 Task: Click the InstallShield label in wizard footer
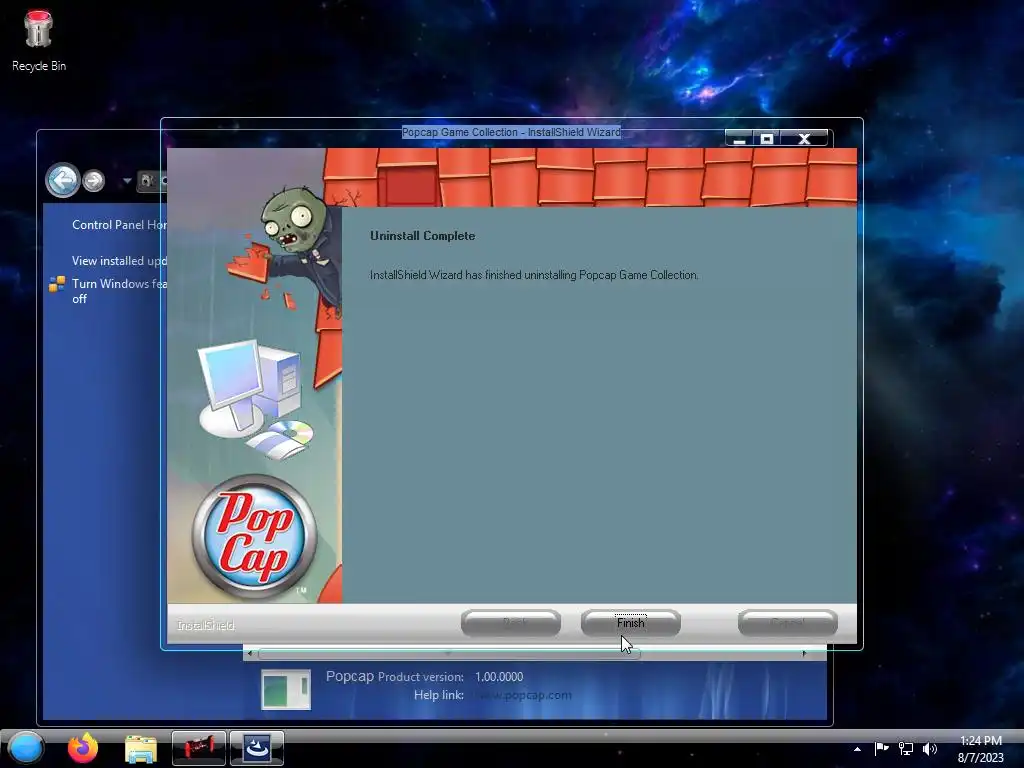(x=206, y=626)
